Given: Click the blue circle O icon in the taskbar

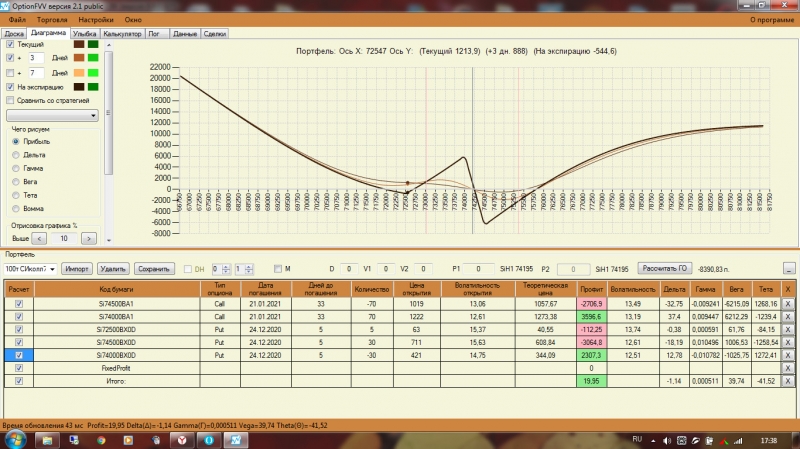Looking at the screenshot, I should coord(209,440).
